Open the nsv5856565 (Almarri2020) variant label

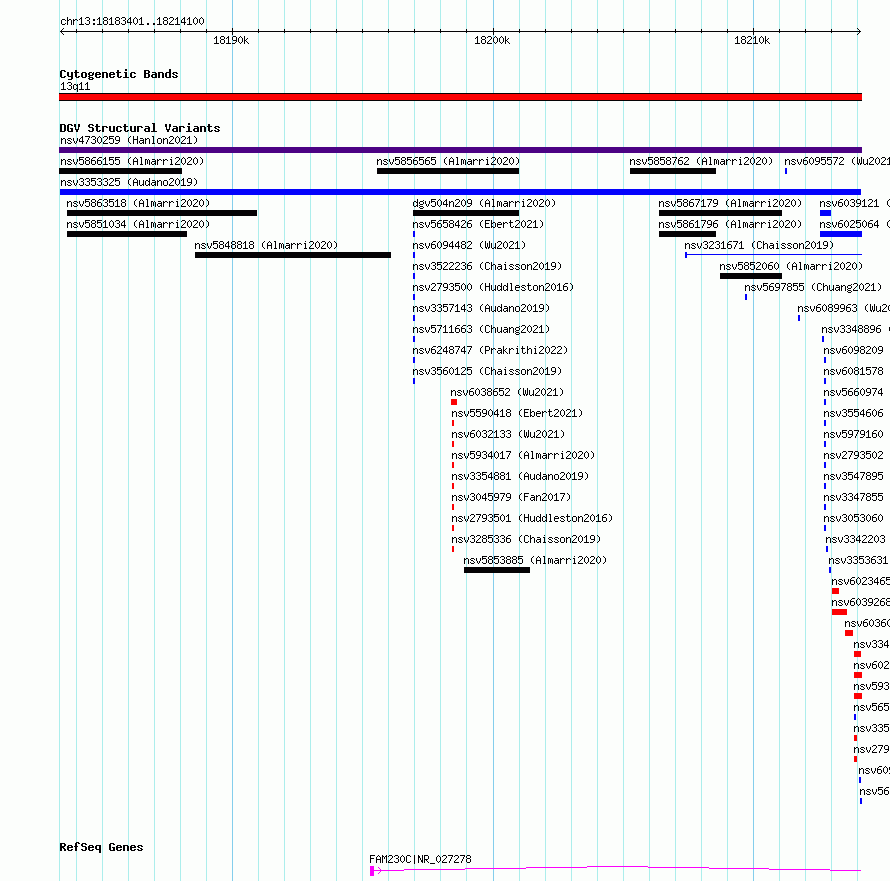pyautogui.click(x=448, y=161)
